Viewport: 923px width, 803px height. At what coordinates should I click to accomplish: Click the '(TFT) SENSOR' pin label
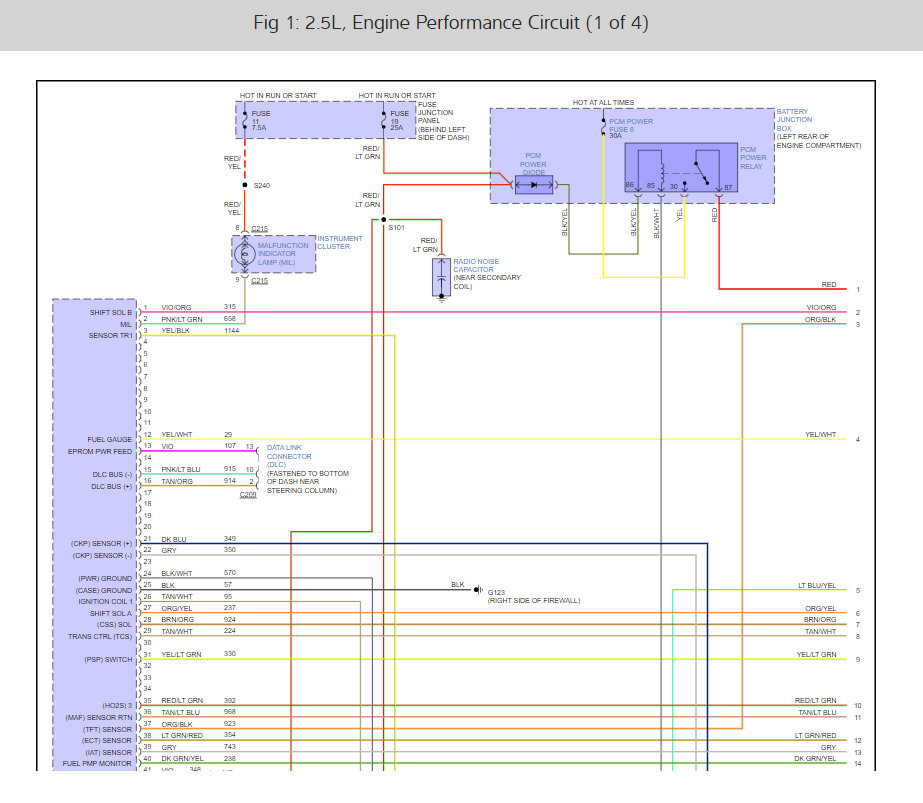[x=107, y=729]
